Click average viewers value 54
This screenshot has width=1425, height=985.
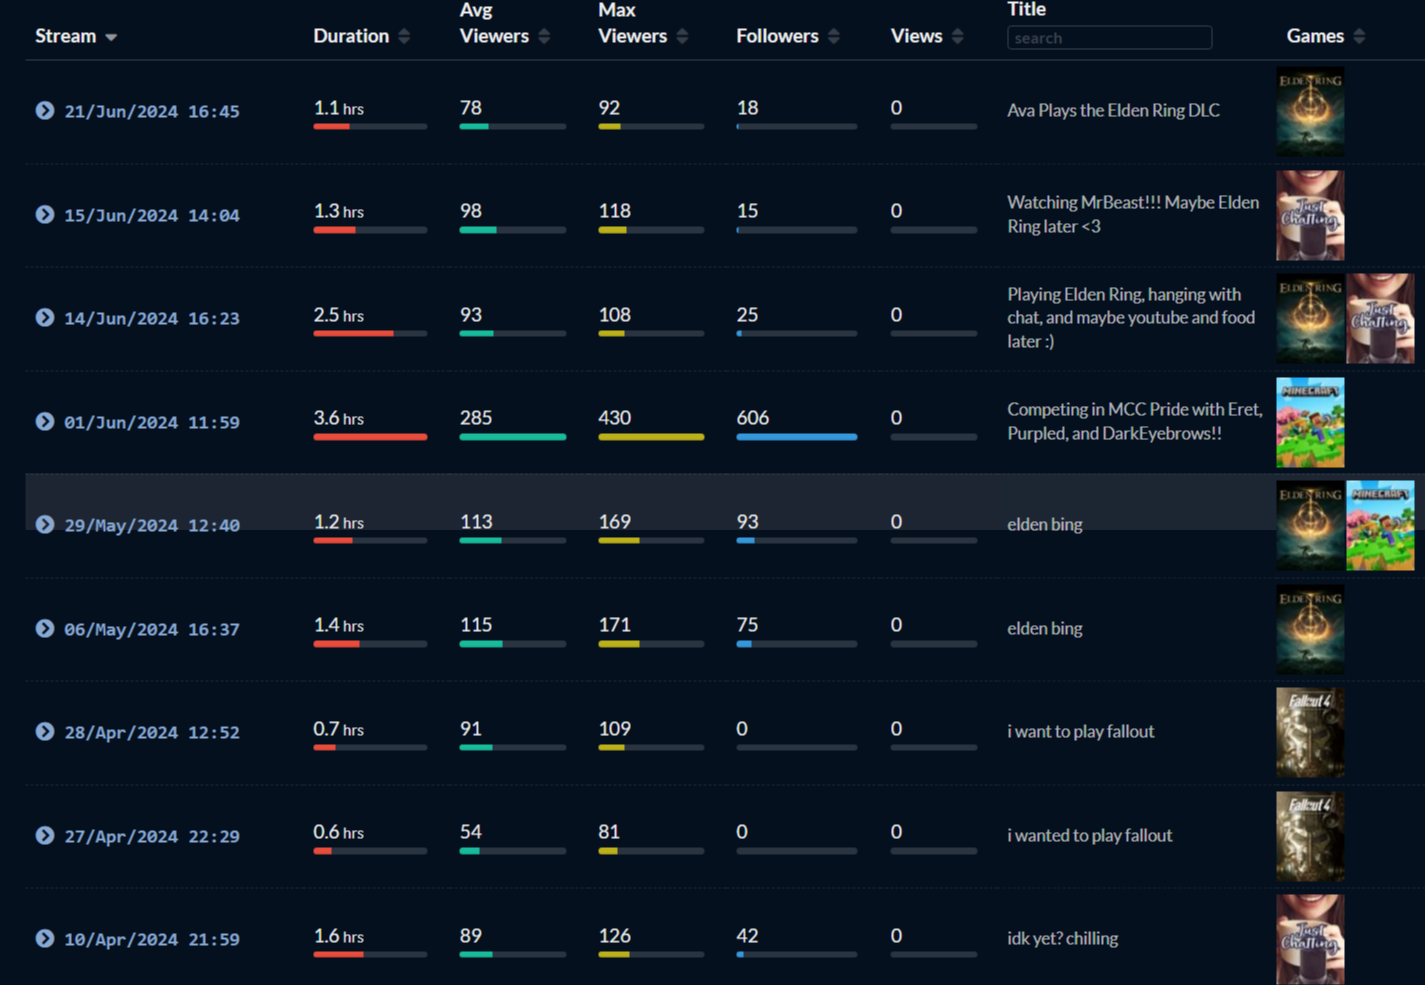[470, 832]
